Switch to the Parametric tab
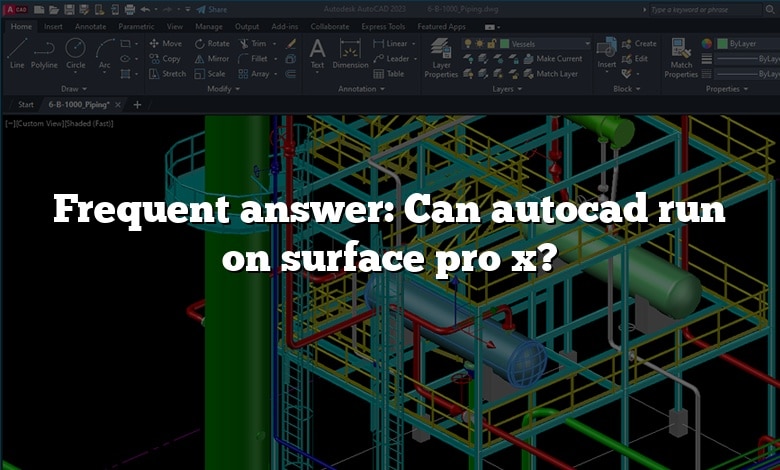The image size is (780, 470). tap(136, 26)
